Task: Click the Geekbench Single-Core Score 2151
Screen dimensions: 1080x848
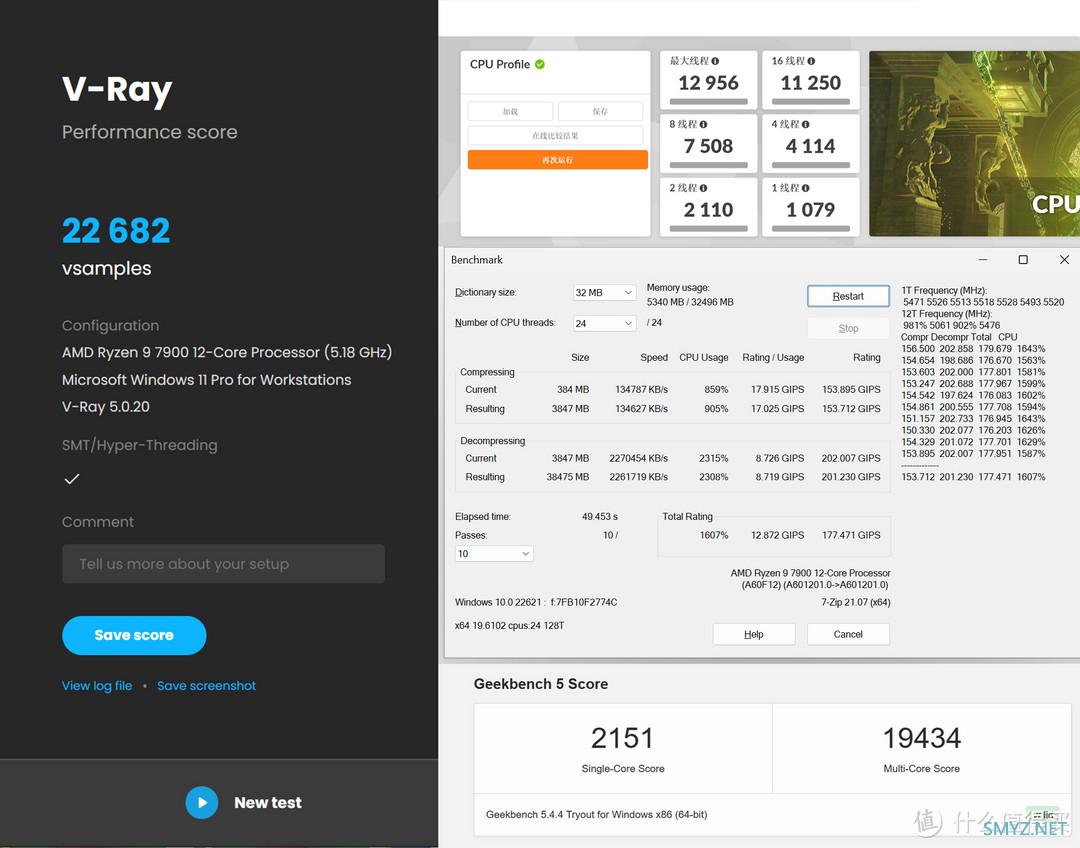Action: click(622, 738)
